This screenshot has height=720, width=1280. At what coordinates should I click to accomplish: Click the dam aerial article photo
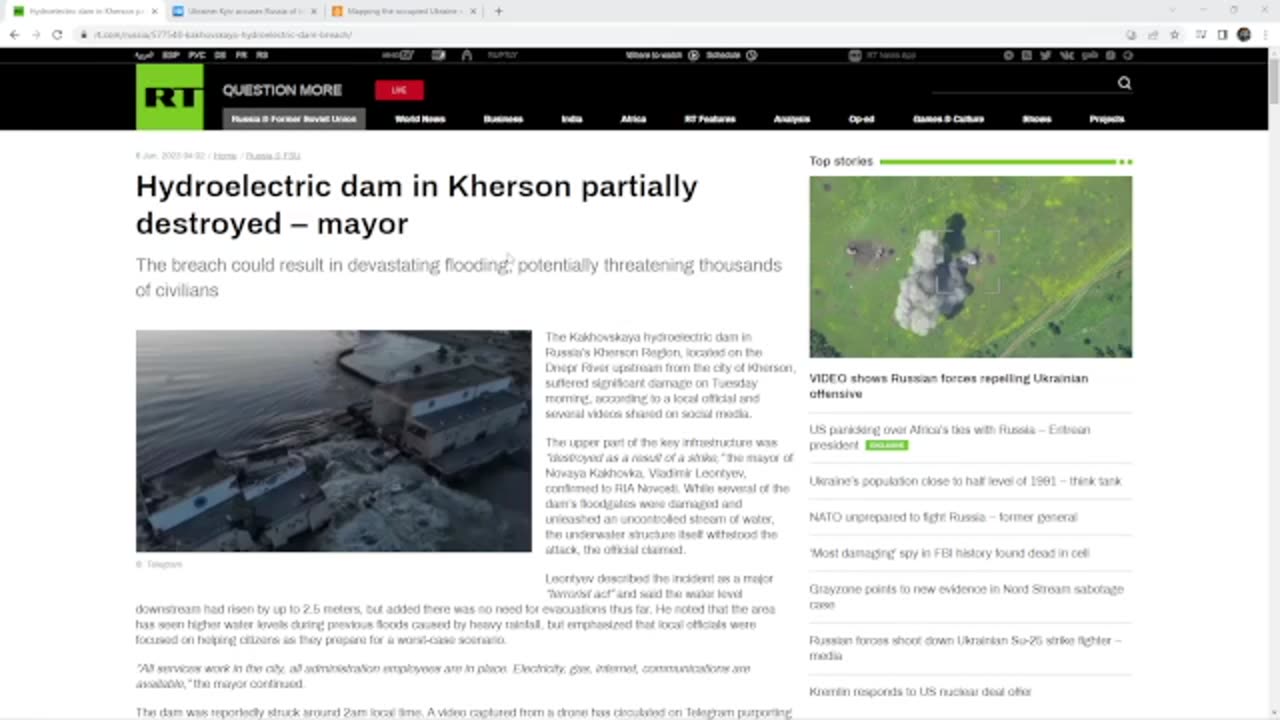334,441
